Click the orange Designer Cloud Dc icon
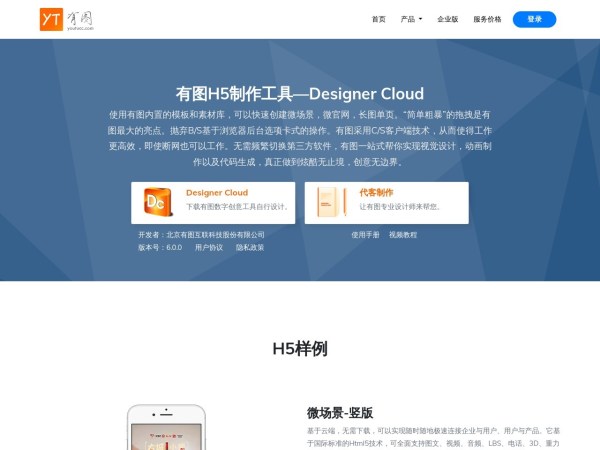 point(158,202)
